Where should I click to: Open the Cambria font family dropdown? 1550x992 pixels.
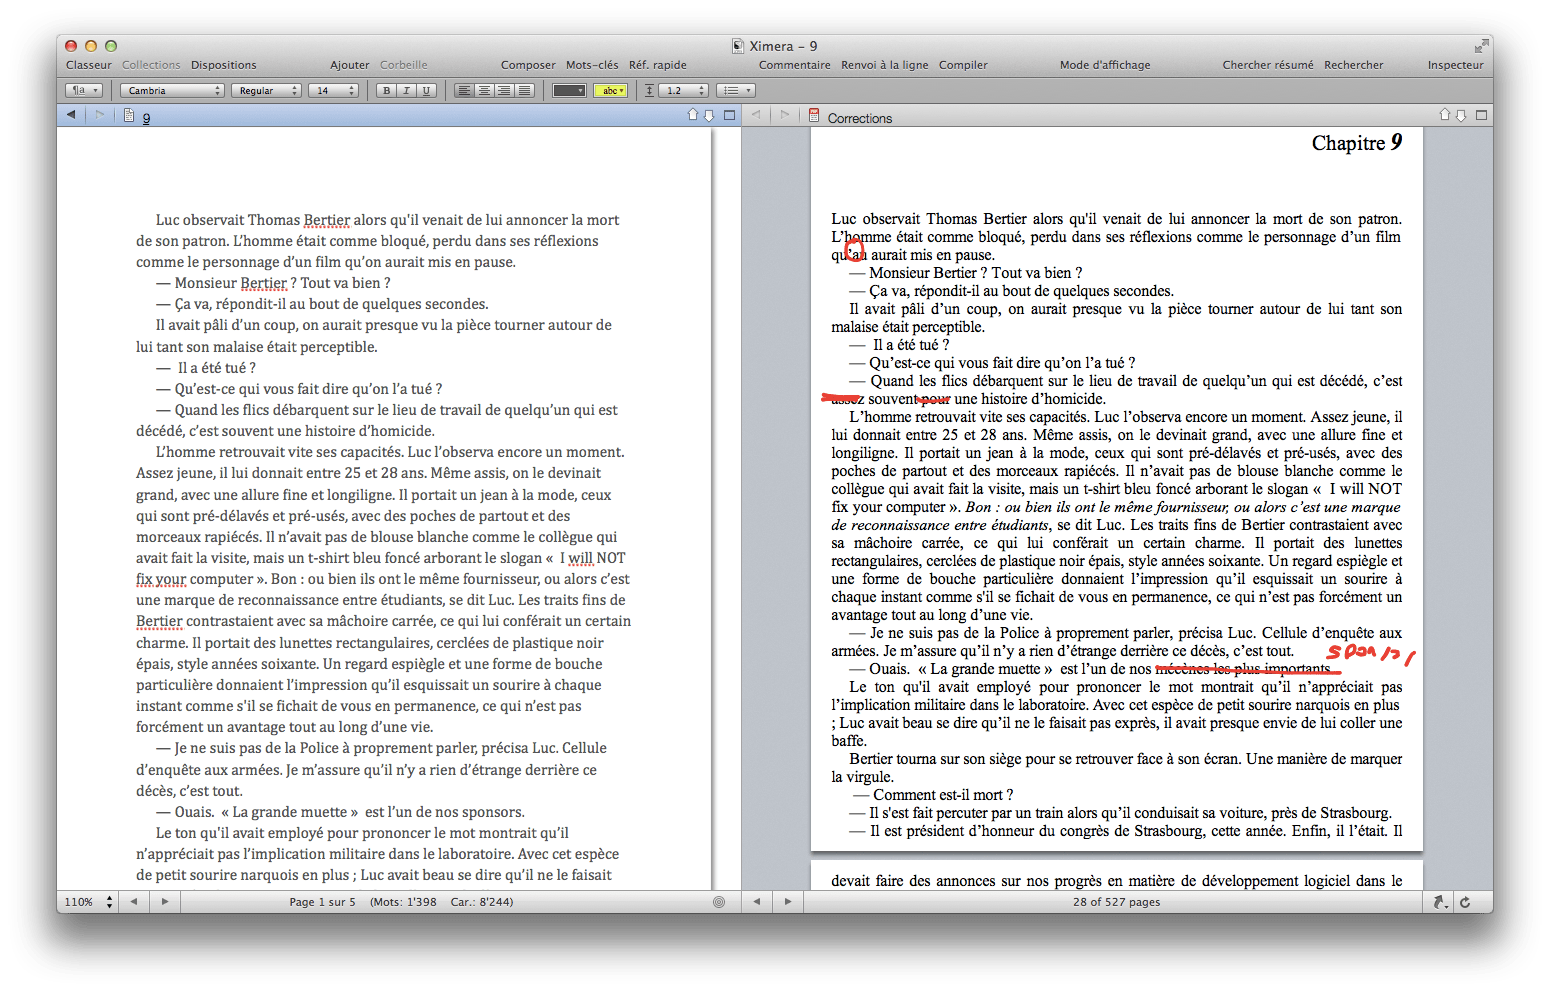pos(172,91)
